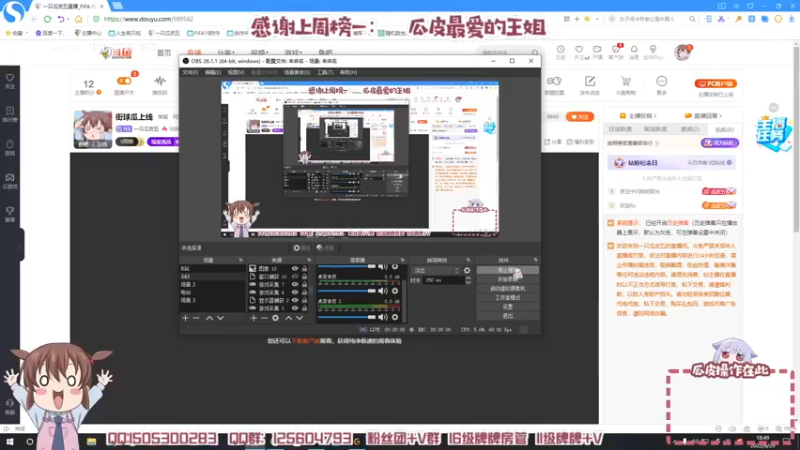Click the browser undo/restore tab icon

pyautogui.click(x=61, y=19)
